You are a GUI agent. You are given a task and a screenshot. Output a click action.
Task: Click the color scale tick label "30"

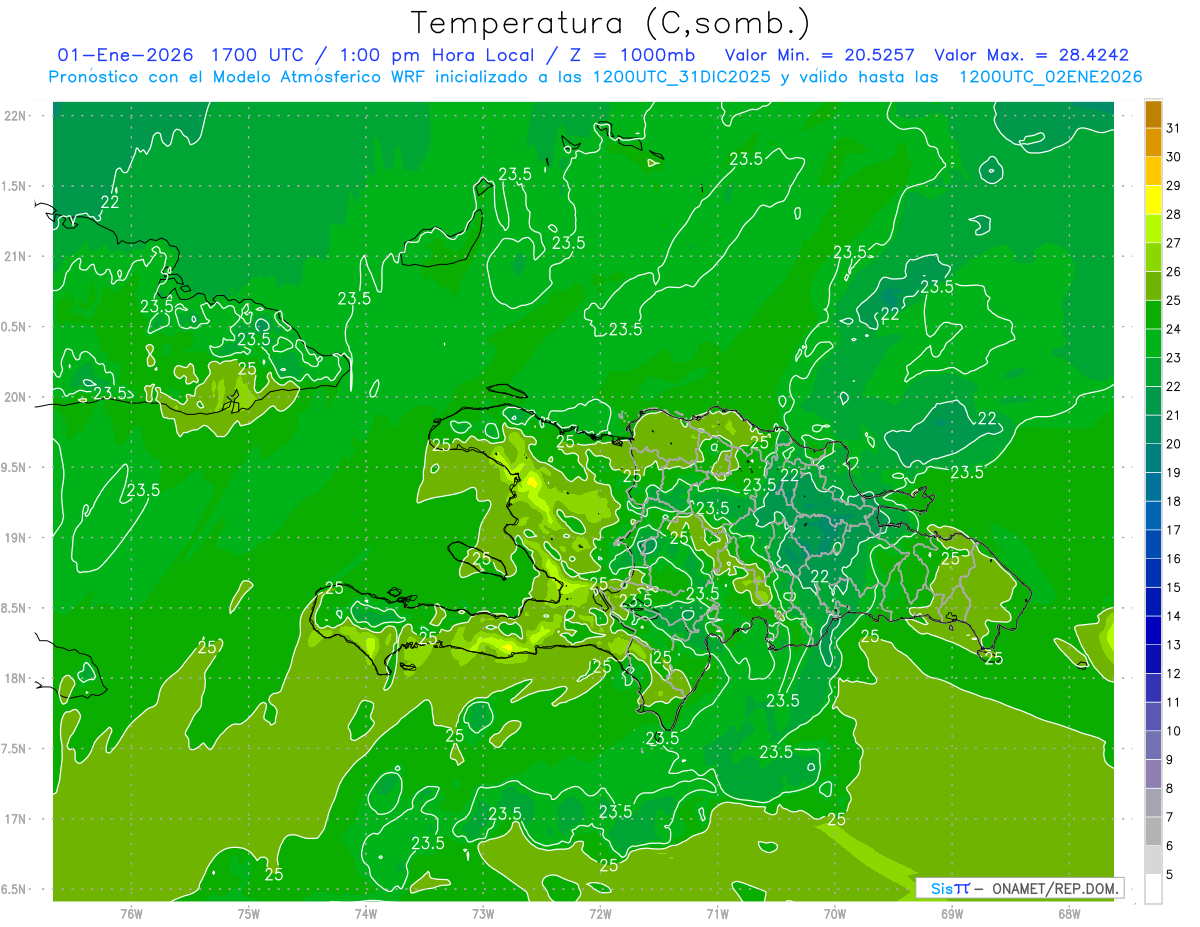click(1174, 157)
